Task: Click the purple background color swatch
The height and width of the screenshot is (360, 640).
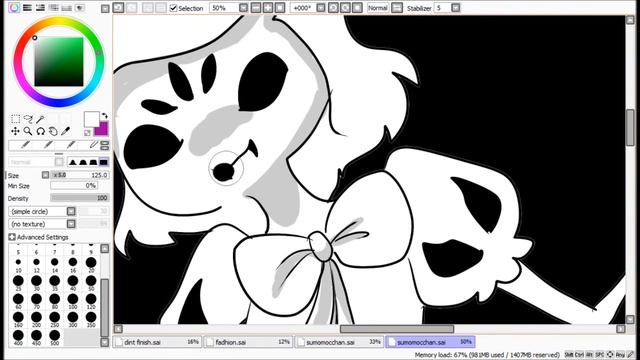Action: pyautogui.click(x=102, y=129)
